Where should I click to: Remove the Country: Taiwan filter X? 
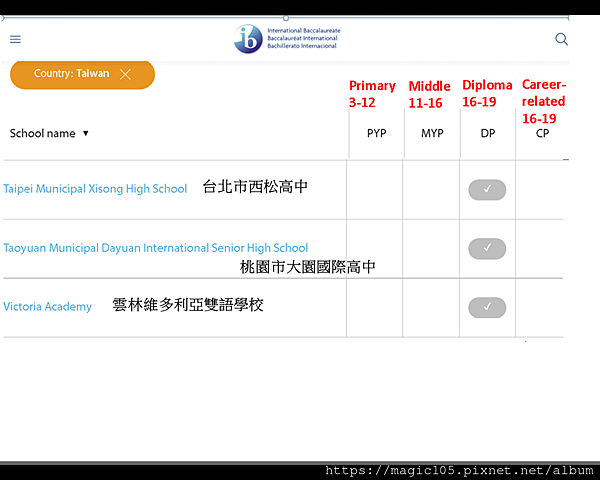click(x=125, y=74)
